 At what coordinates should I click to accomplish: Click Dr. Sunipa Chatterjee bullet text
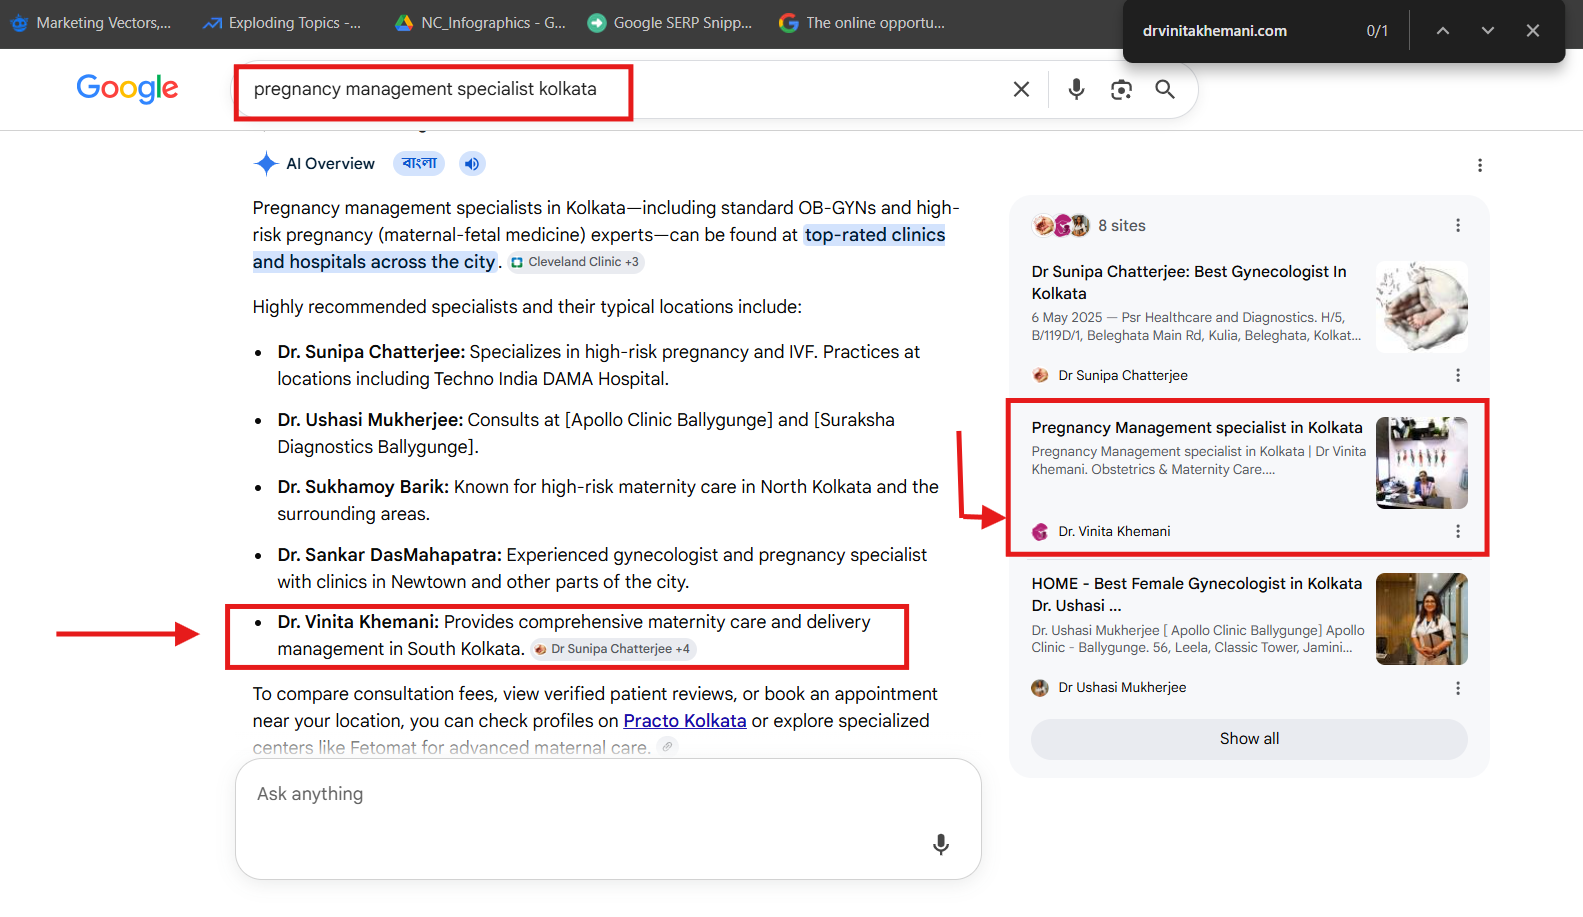pyautogui.click(x=599, y=365)
